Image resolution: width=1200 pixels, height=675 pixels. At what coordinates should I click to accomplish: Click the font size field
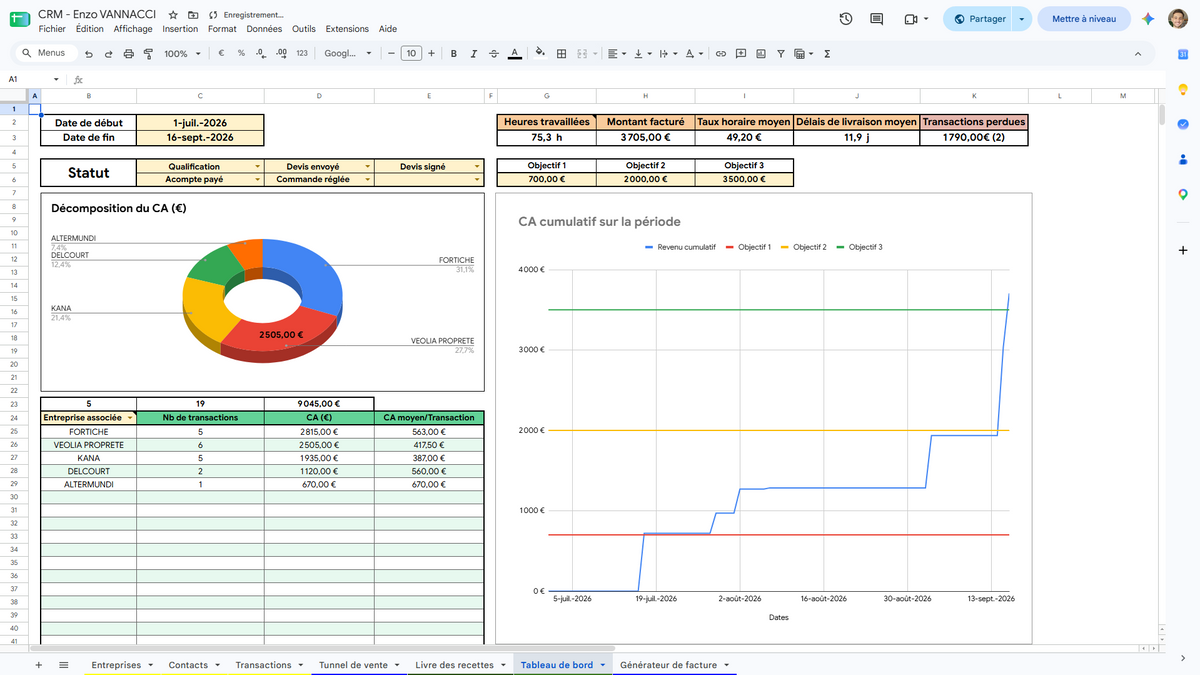tap(411, 54)
